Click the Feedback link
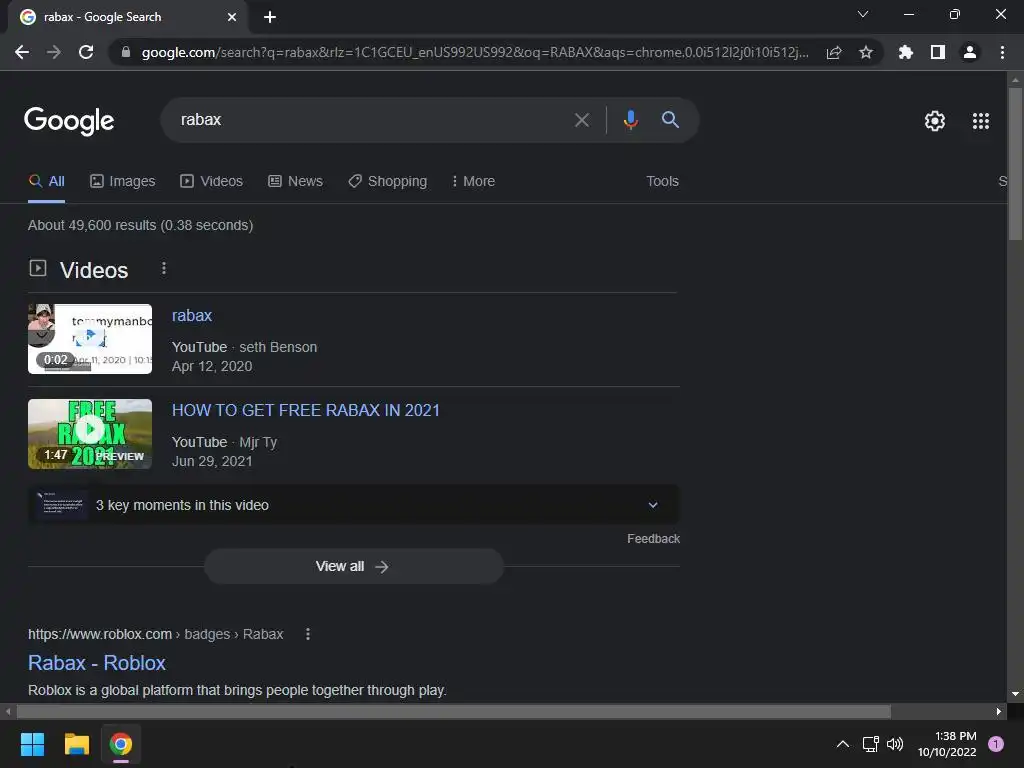1024x768 pixels. tap(653, 539)
